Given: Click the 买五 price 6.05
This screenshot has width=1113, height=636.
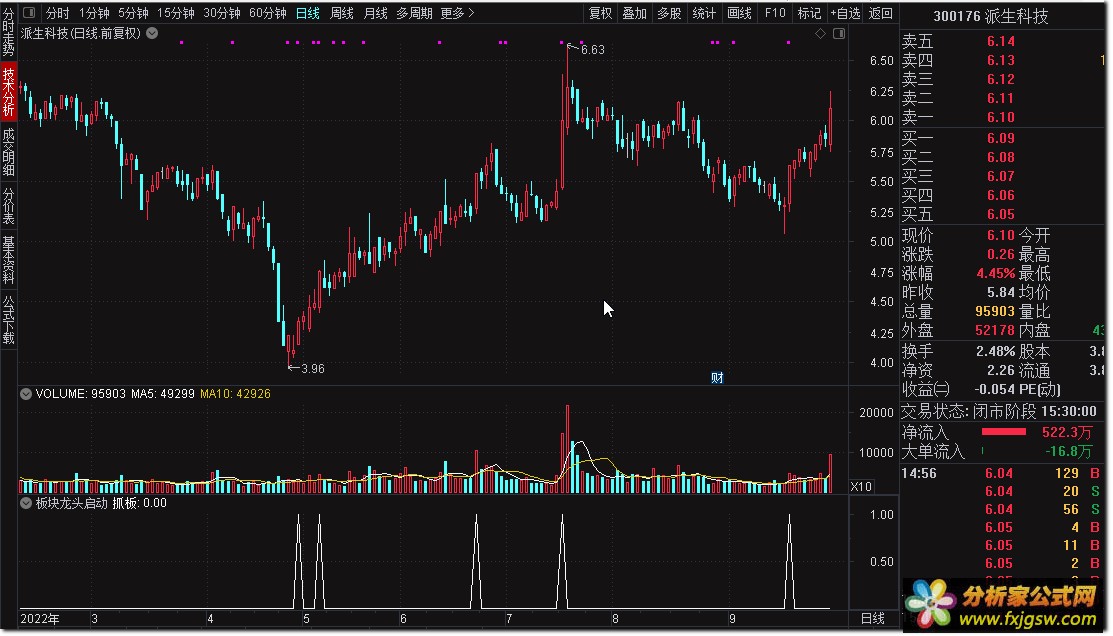Looking at the screenshot, I should point(1001,214).
